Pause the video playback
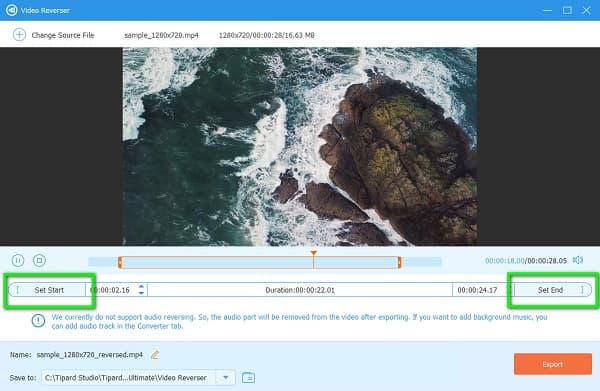Viewport: 600px width, 391px height. tap(18, 261)
